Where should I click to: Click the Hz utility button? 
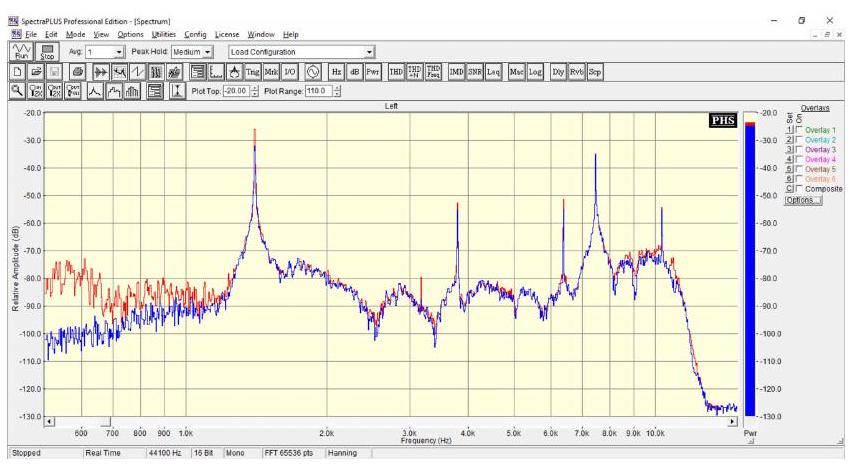[x=337, y=72]
